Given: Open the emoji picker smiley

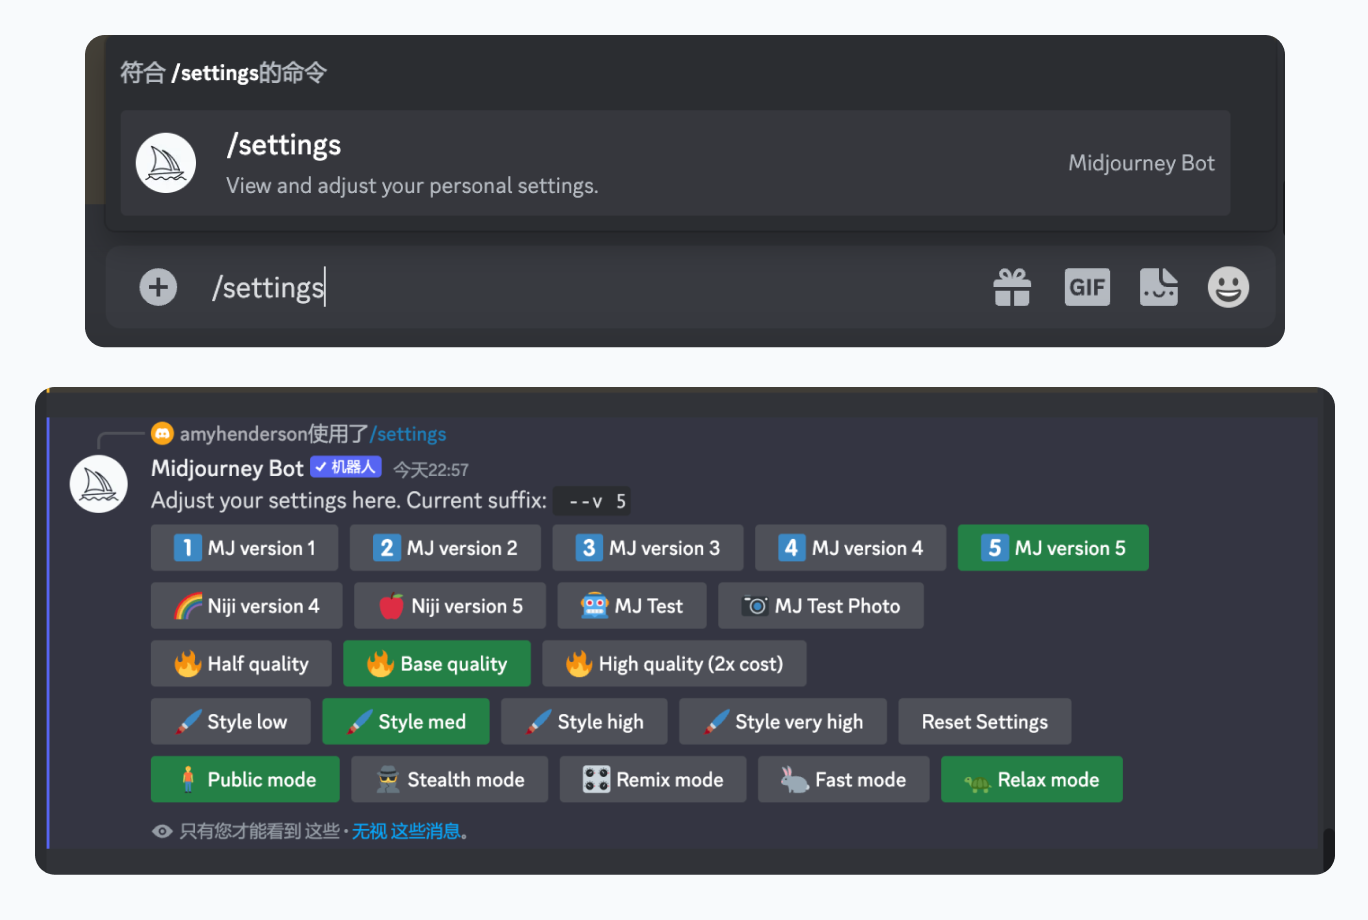Looking at the screenshot, I should pos(1228,287).
